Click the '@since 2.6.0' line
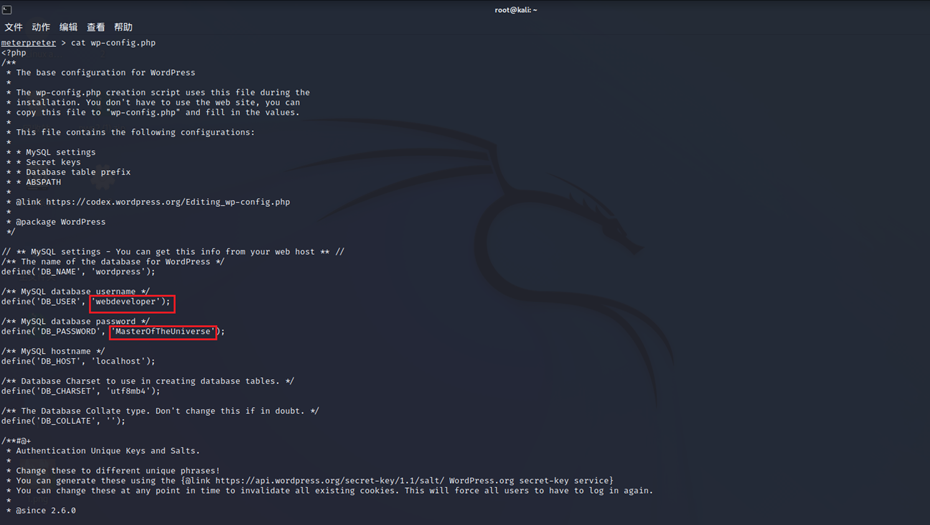Image resolution: width=930 pixels, height=525 pixels. [x=41, y=511]
